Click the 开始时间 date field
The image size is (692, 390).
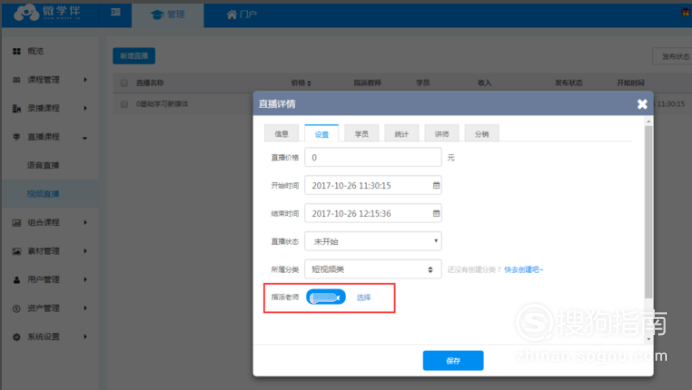tap(373, 185)
